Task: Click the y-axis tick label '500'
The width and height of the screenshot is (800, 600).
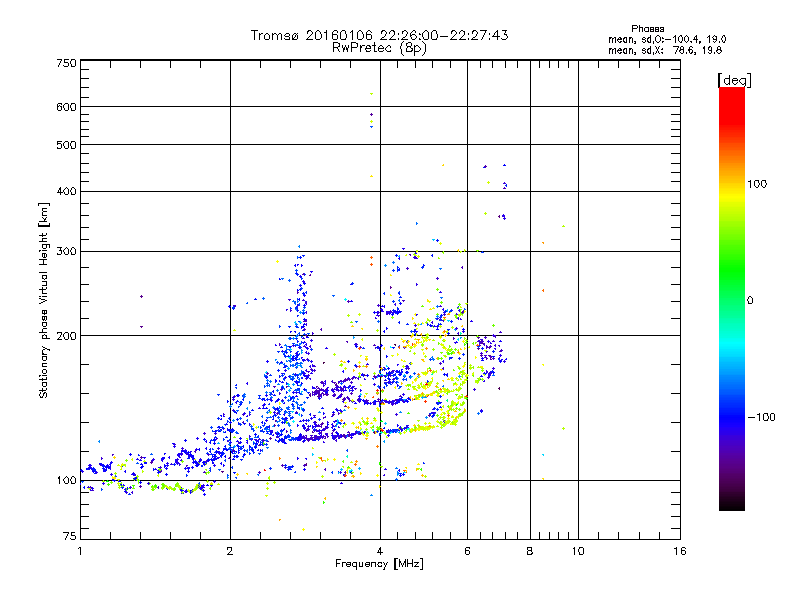Action: point(66,145)
